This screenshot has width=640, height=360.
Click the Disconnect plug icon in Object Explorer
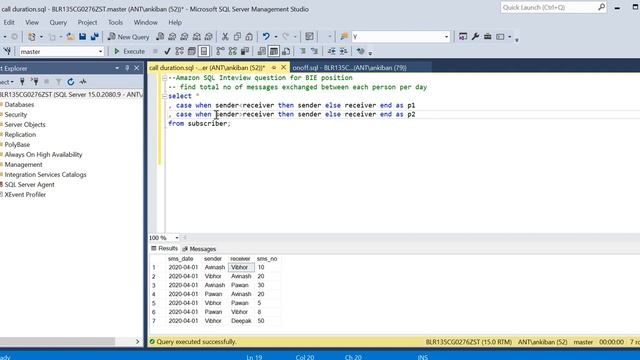35,82
